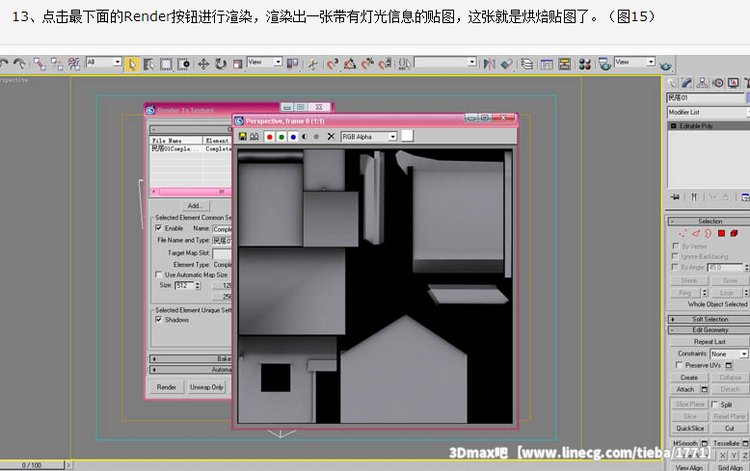Click the QuickSlice button
Screen dimensions: 750x471
point(690,428)
